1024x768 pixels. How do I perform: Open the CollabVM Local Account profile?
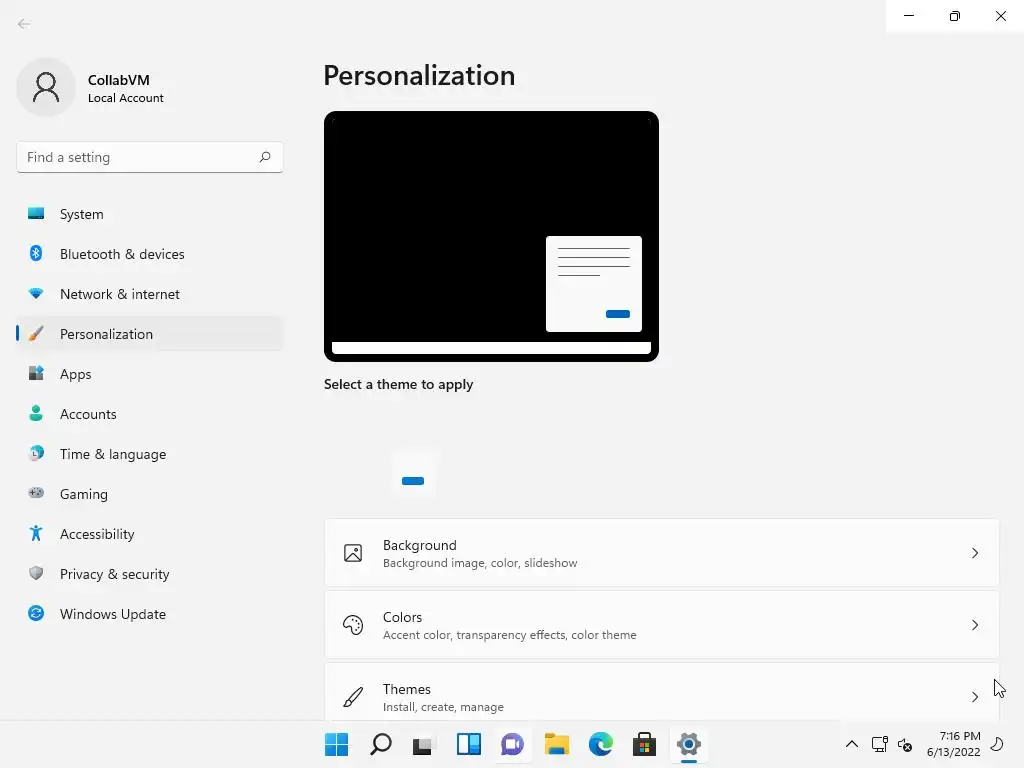91,88
